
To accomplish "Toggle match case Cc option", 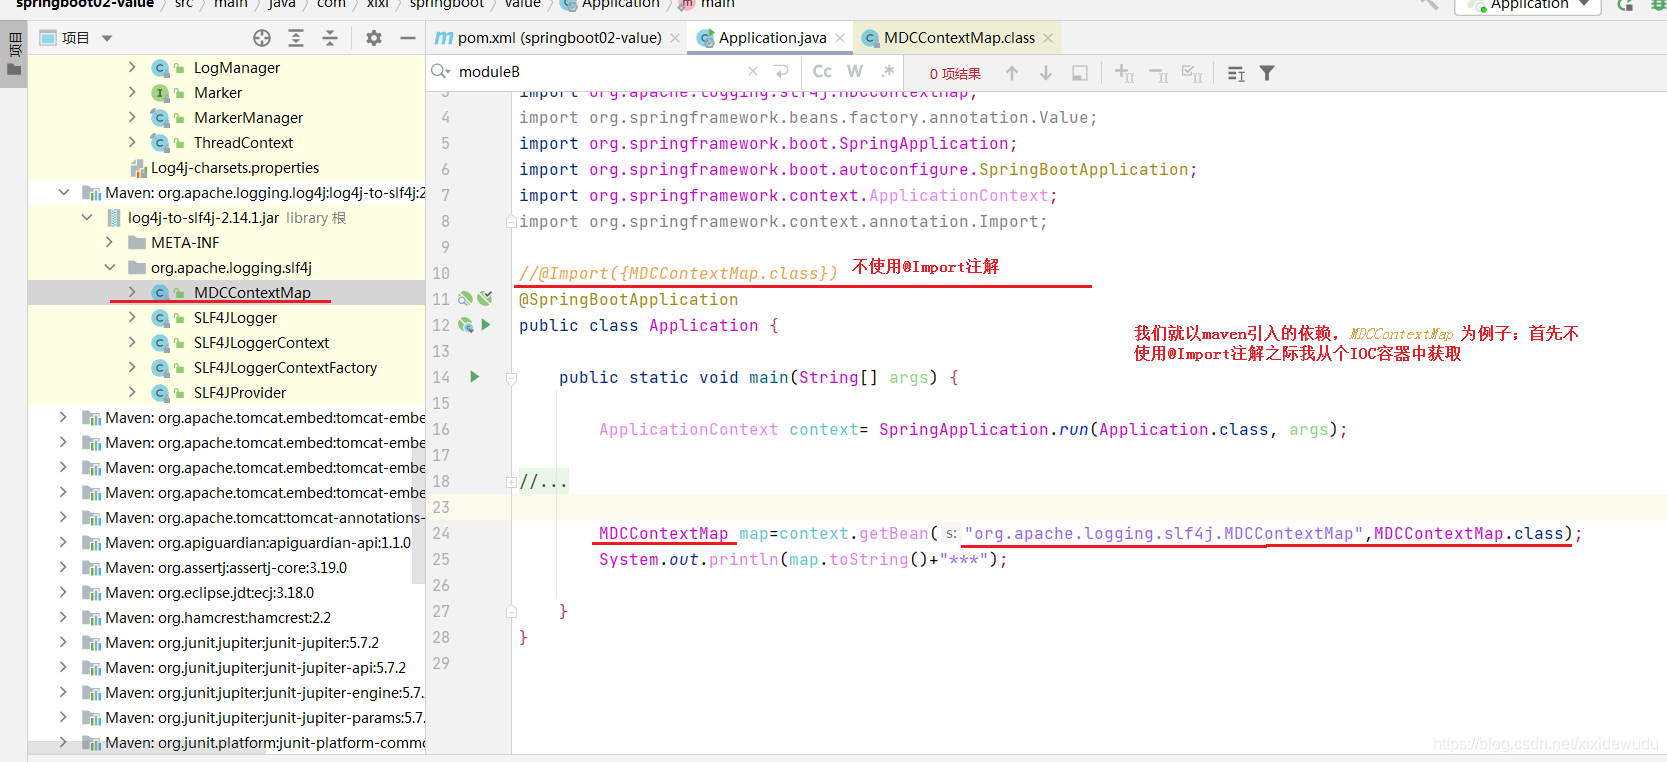I will pos(822,72).
